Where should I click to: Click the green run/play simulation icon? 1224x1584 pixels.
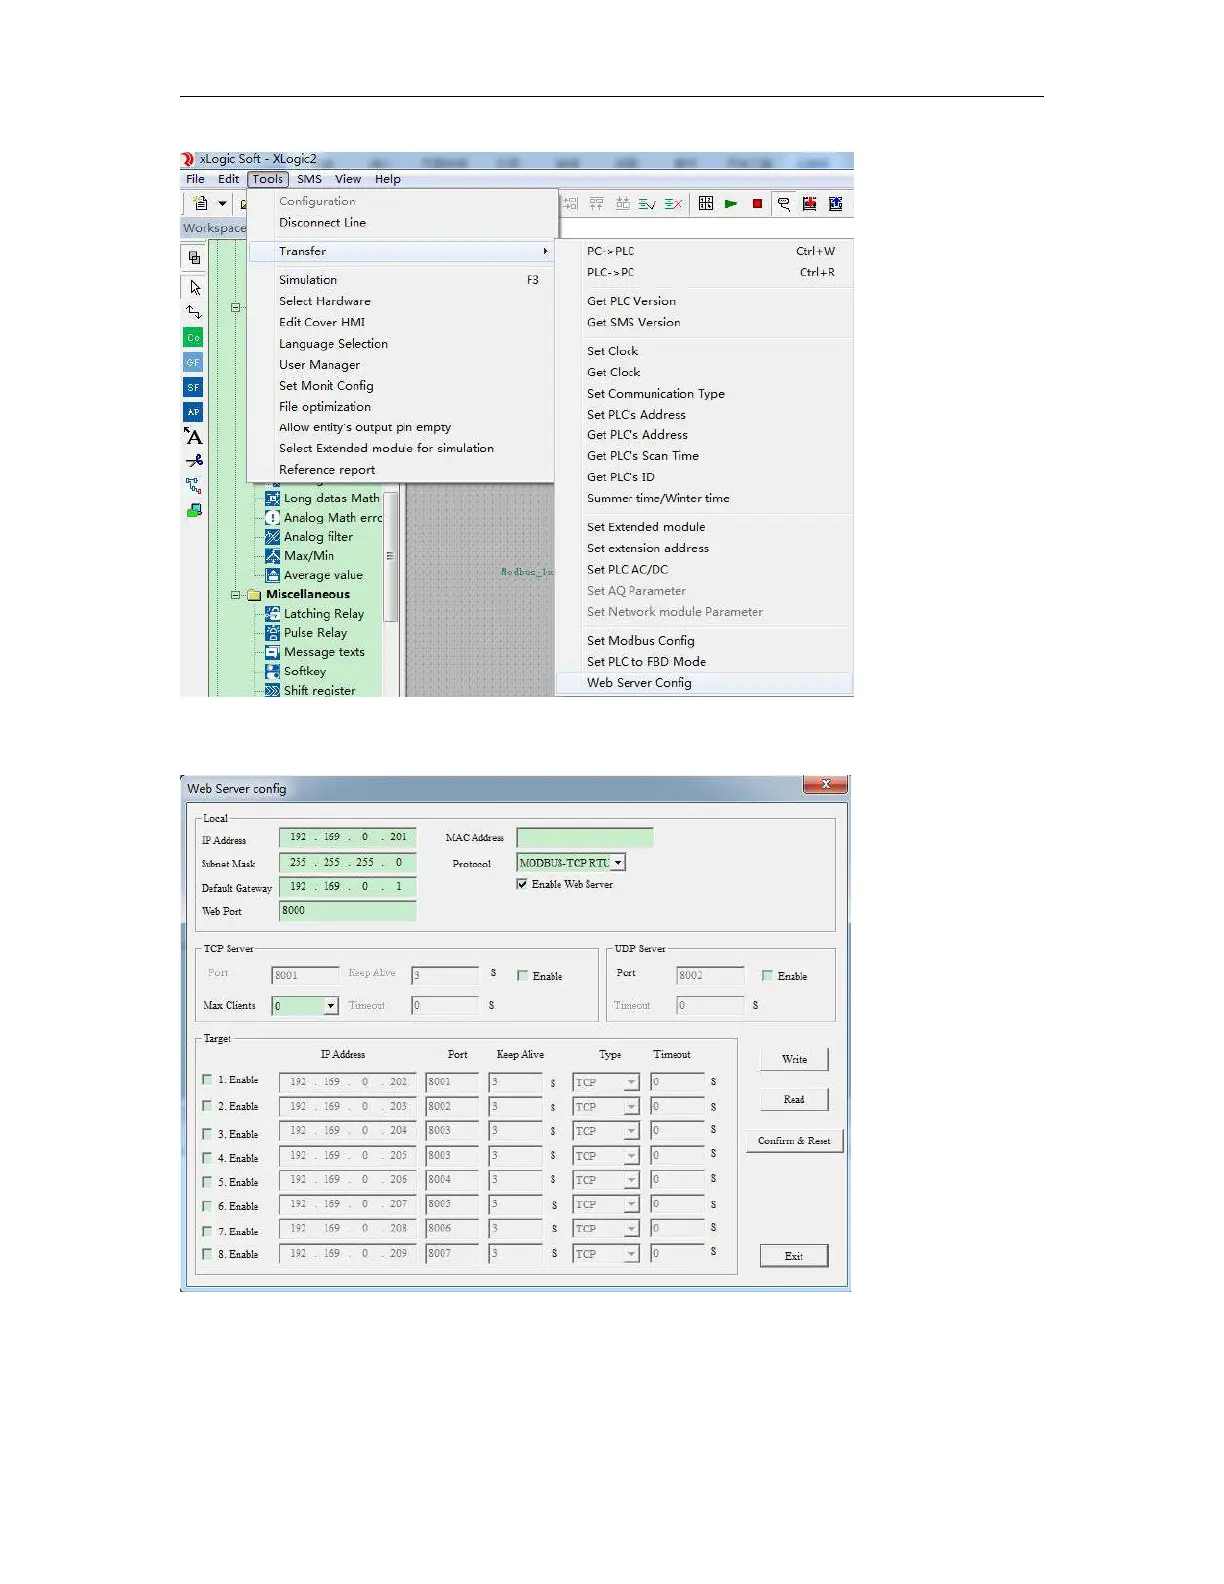[731, 204]
